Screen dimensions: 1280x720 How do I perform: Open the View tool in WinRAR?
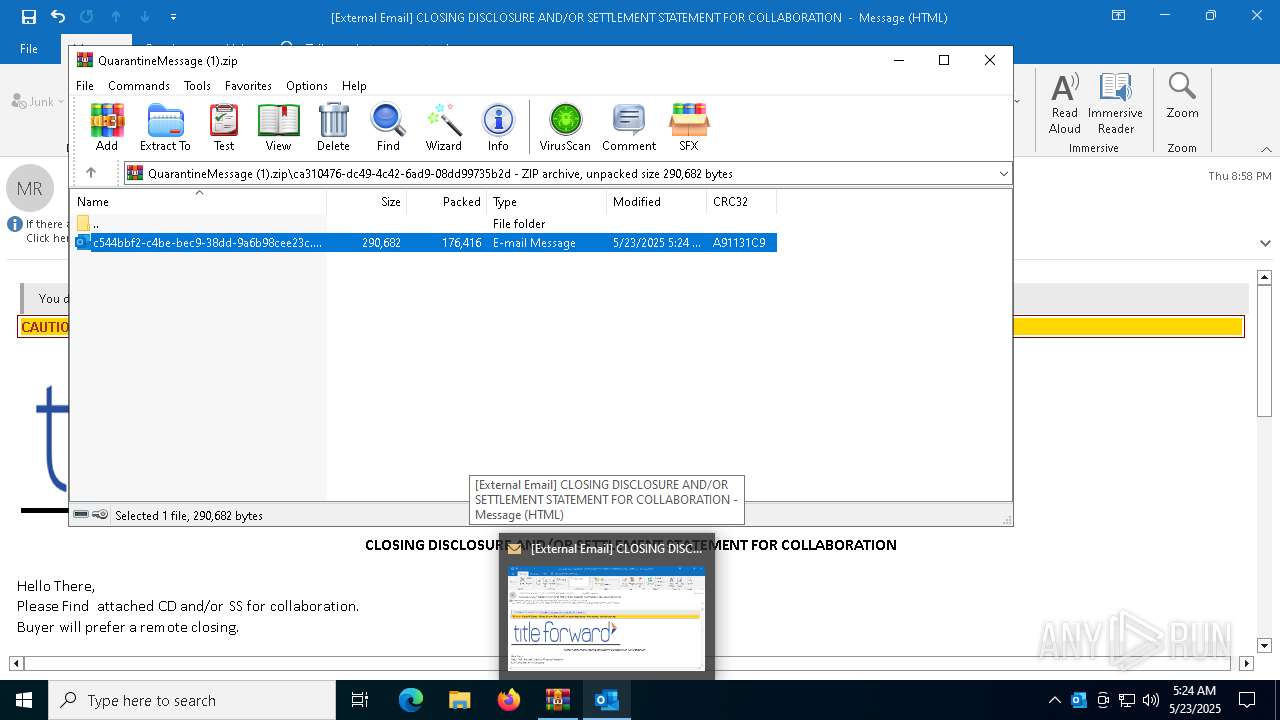click(278, 127)
